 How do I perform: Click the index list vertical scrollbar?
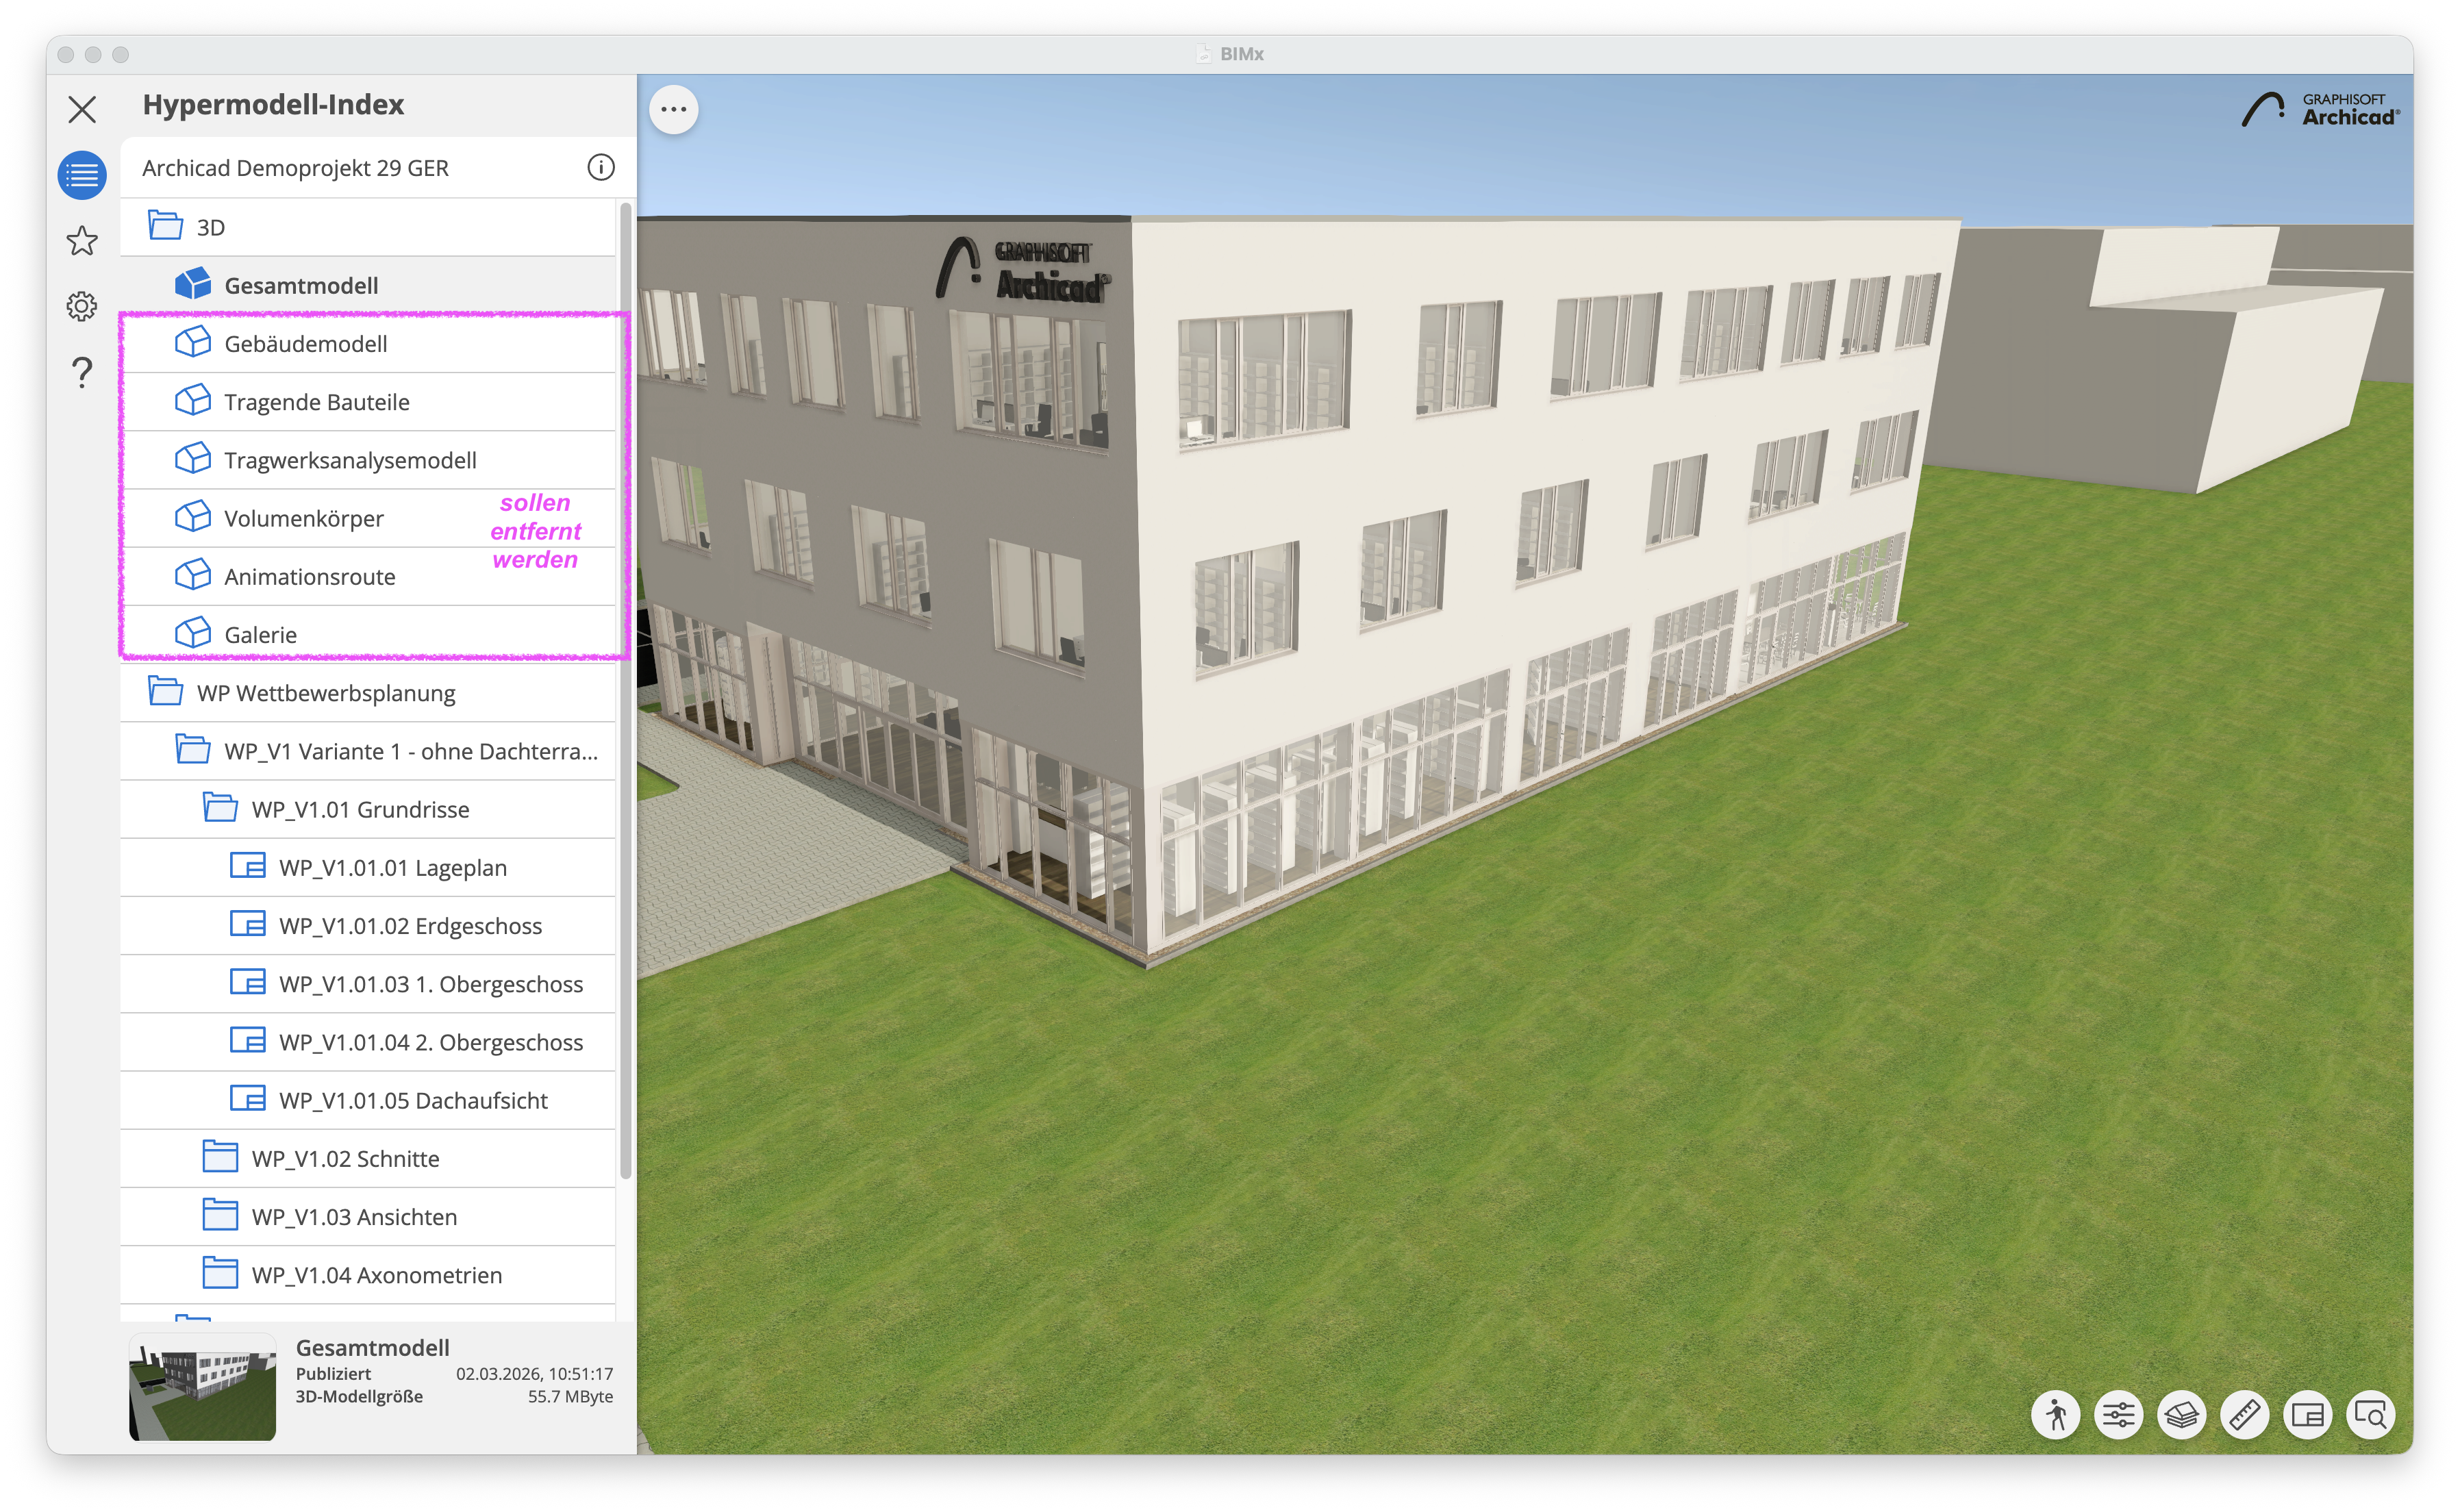click(626, 690)
